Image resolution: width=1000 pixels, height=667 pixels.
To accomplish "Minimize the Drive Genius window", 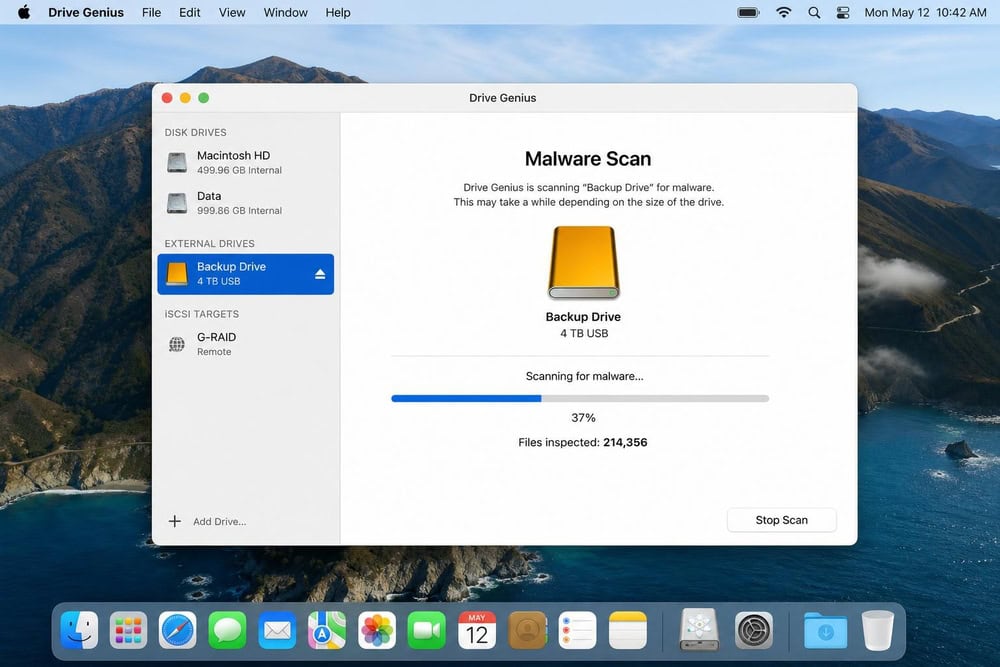I will (185, 98).
